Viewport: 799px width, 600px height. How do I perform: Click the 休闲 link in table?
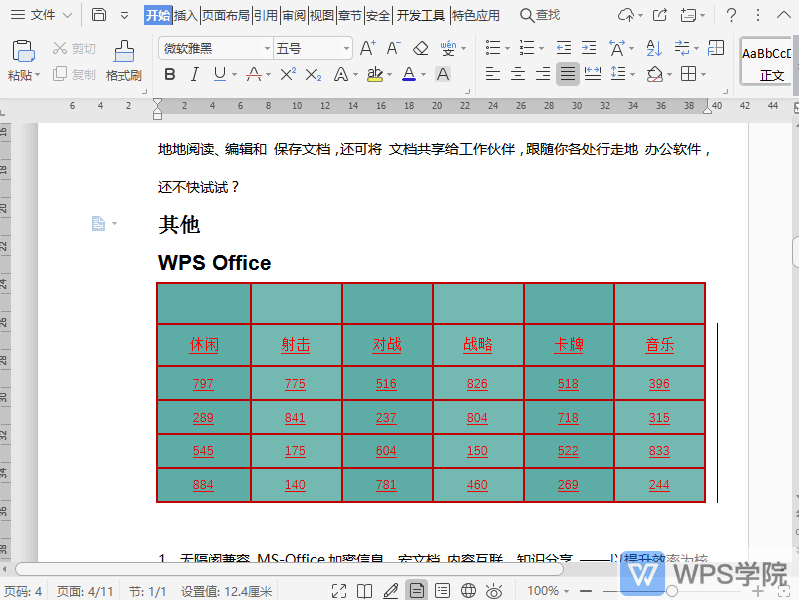204,345
